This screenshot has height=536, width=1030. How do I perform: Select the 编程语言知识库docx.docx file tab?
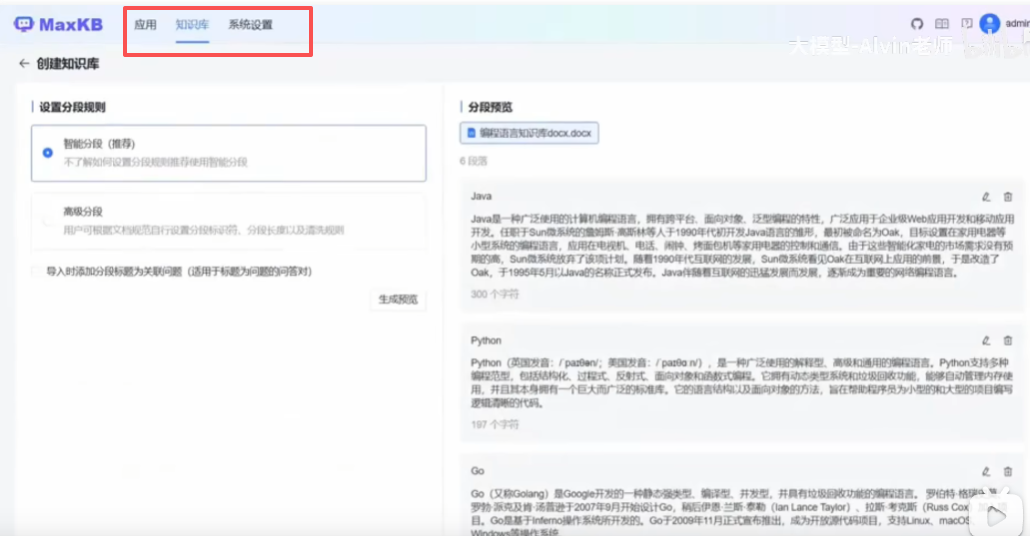pyautogui.click(x=529, y=133)
